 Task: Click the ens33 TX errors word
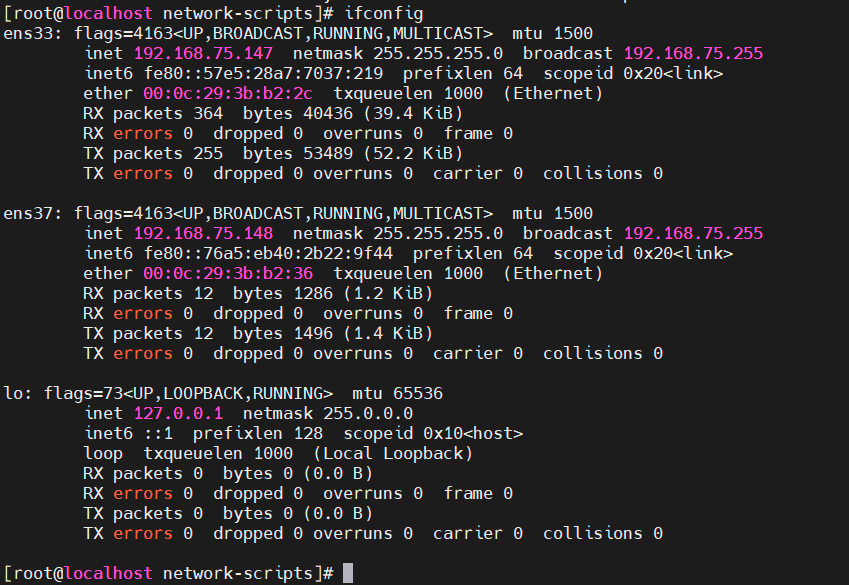(143, 173)
